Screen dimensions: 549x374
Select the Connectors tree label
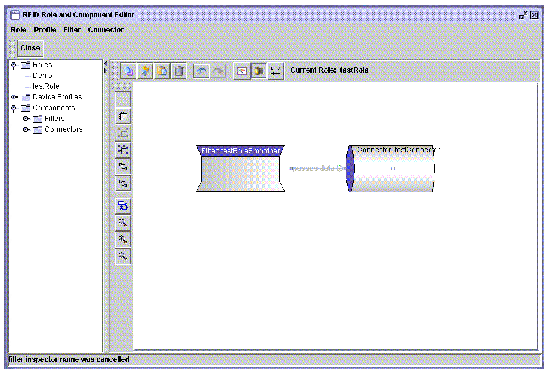click(63, 130)
